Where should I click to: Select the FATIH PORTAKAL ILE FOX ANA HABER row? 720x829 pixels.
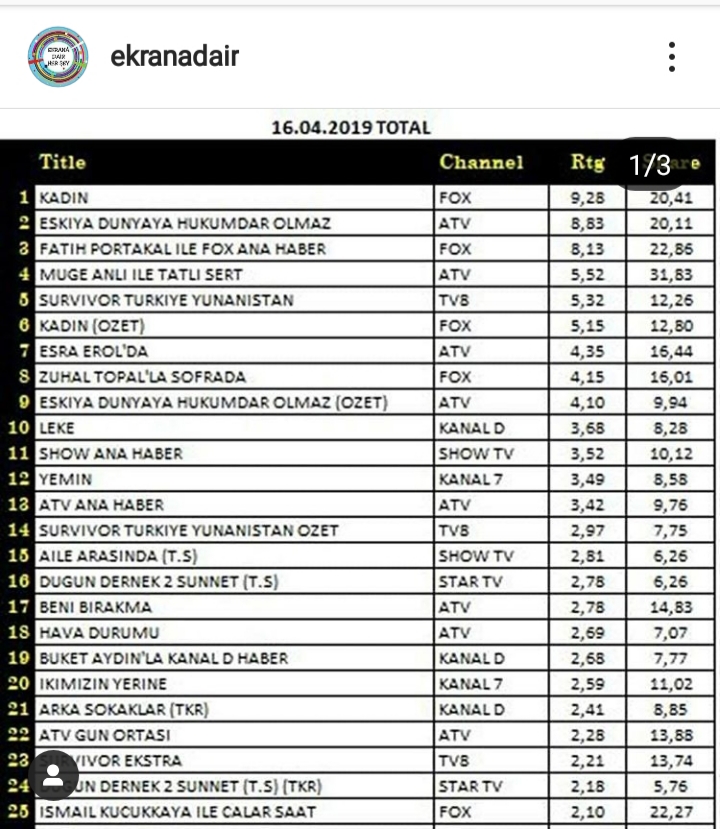pyautogui.click(x=182, y=249)
